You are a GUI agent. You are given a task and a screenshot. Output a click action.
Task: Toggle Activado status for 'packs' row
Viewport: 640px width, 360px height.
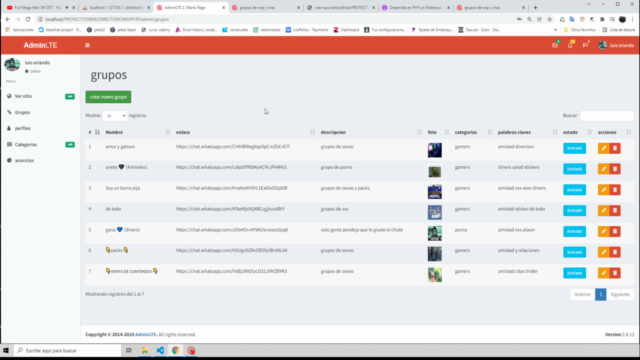[574, 252]
